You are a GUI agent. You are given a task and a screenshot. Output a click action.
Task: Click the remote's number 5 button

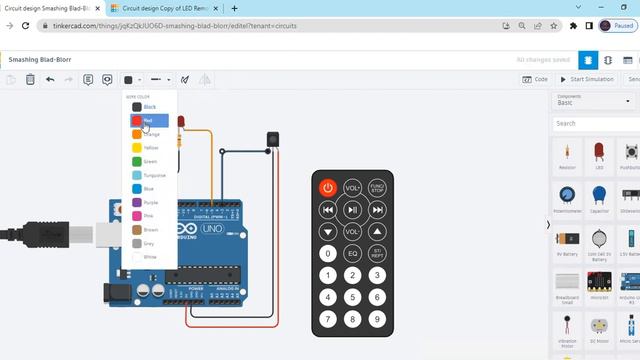[x=352, y=297]
